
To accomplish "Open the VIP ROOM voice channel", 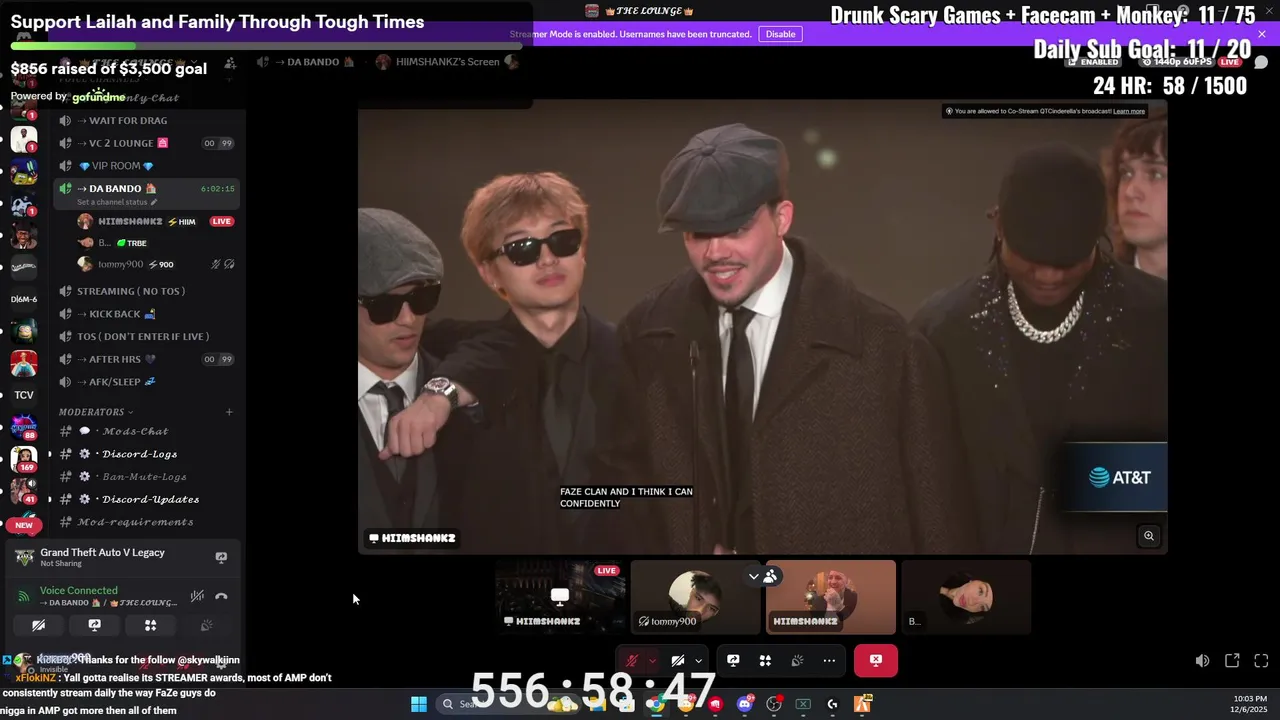I will click(x=147, y=166).
